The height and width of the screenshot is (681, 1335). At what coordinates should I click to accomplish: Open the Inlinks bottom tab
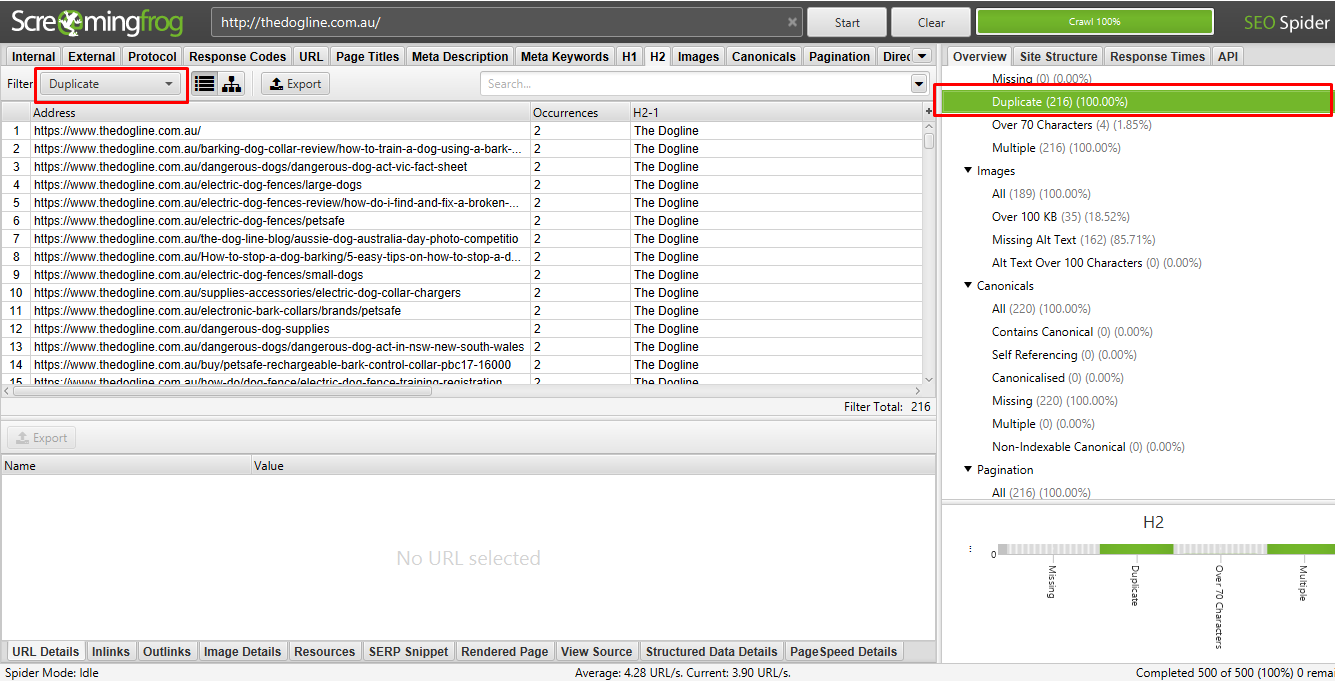point(111,652)
